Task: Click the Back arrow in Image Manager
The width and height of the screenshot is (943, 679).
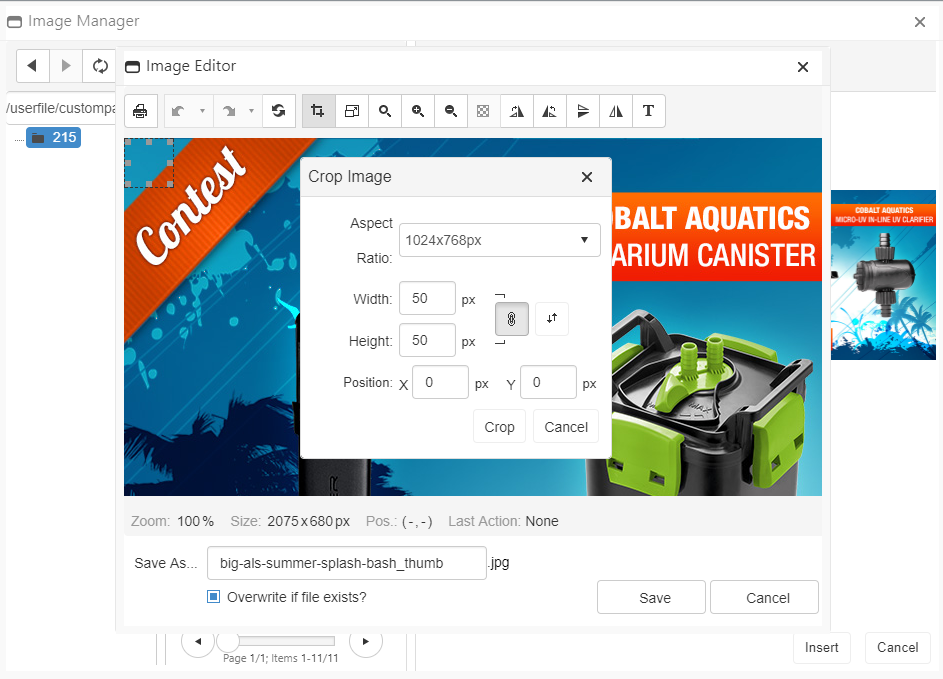Action: [x=32, y=66]
